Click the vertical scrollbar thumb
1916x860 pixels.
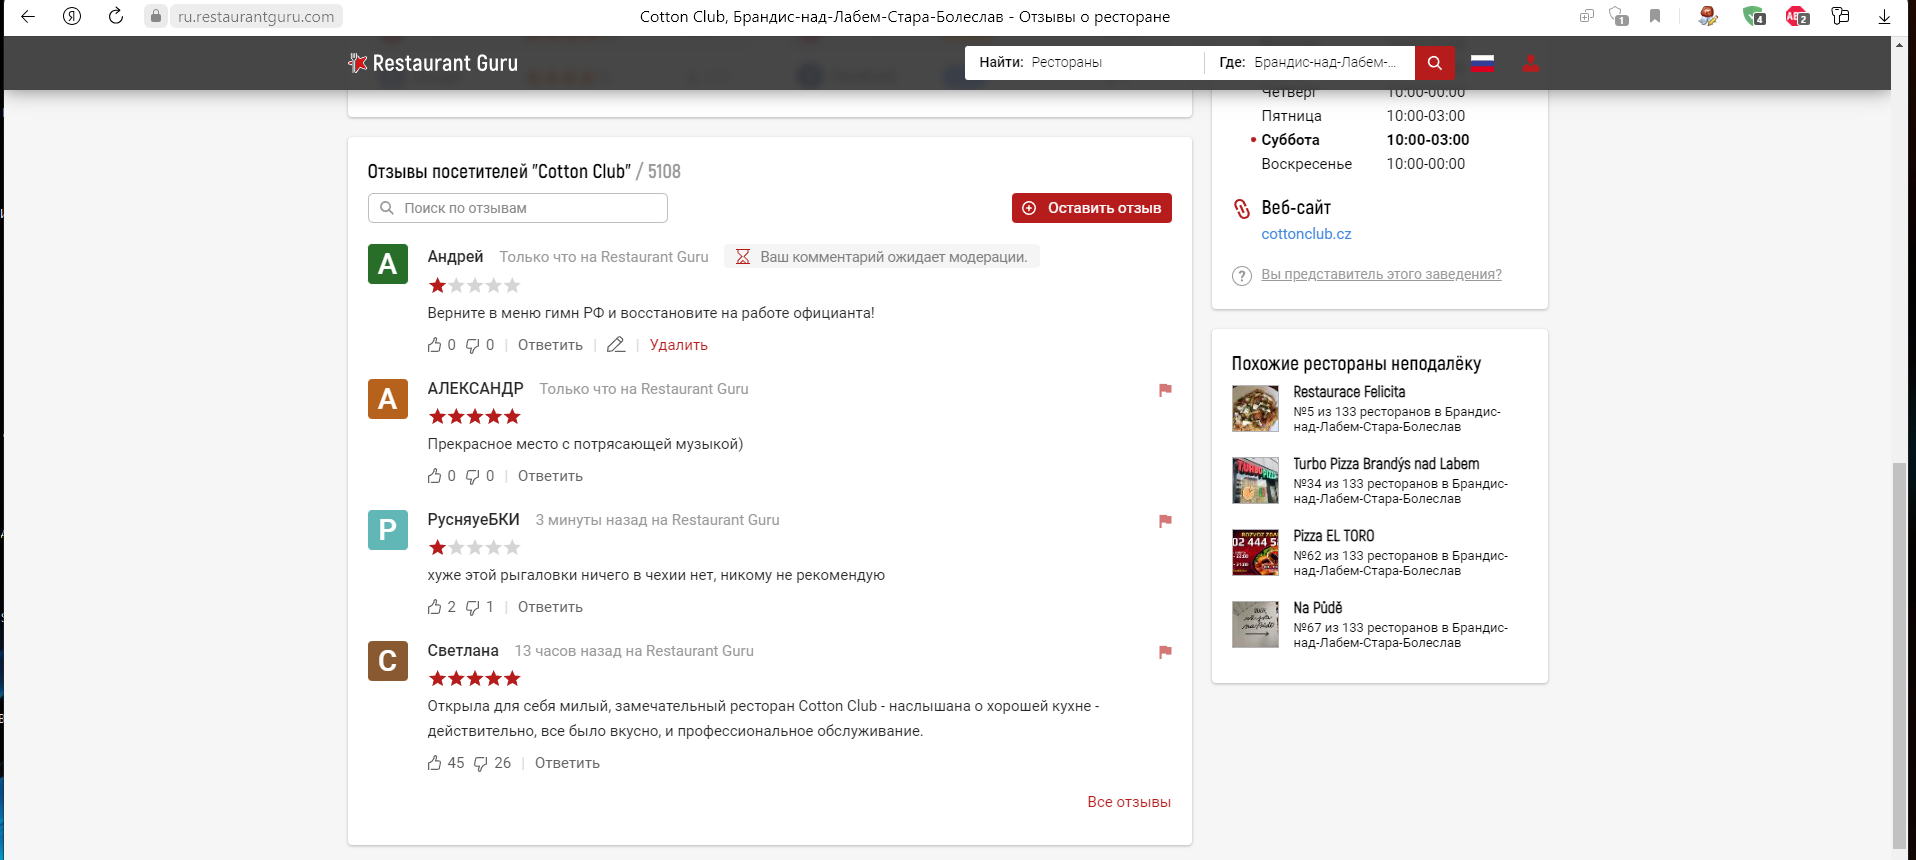1899,655
